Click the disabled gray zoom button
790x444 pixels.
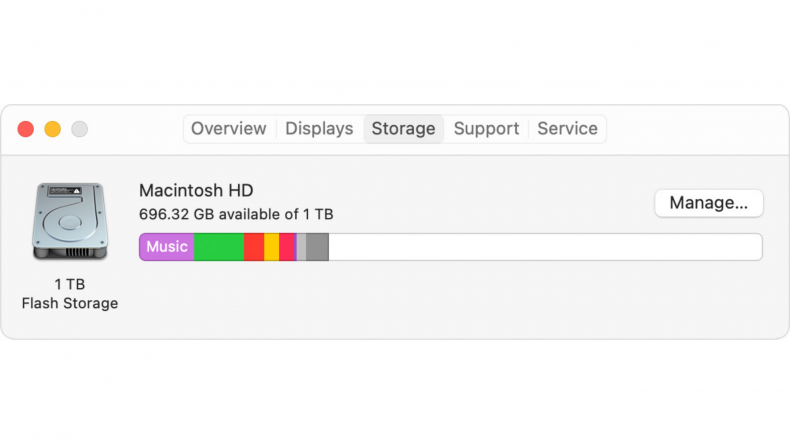[79, 129]
